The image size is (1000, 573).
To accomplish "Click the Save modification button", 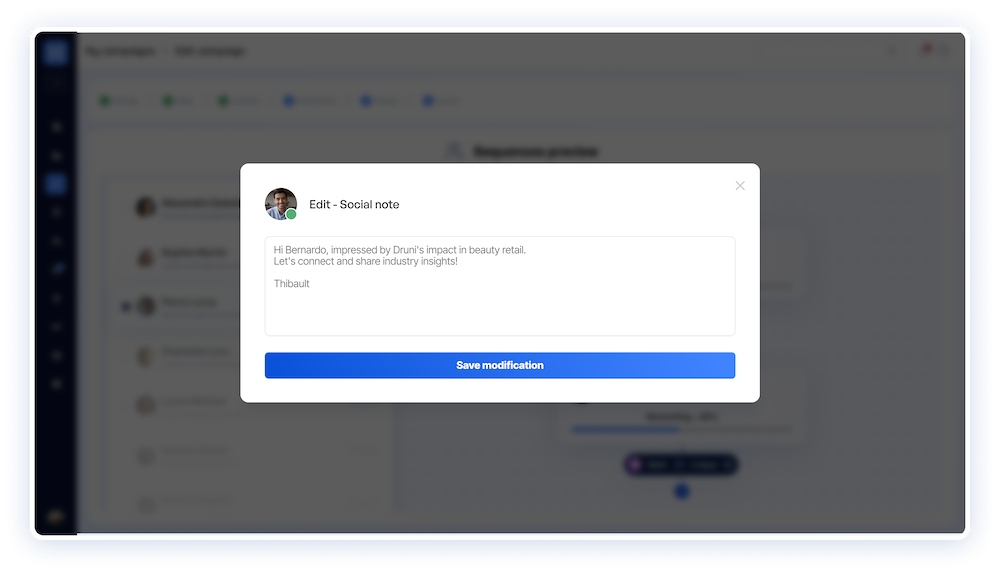I will pos(500,366).
